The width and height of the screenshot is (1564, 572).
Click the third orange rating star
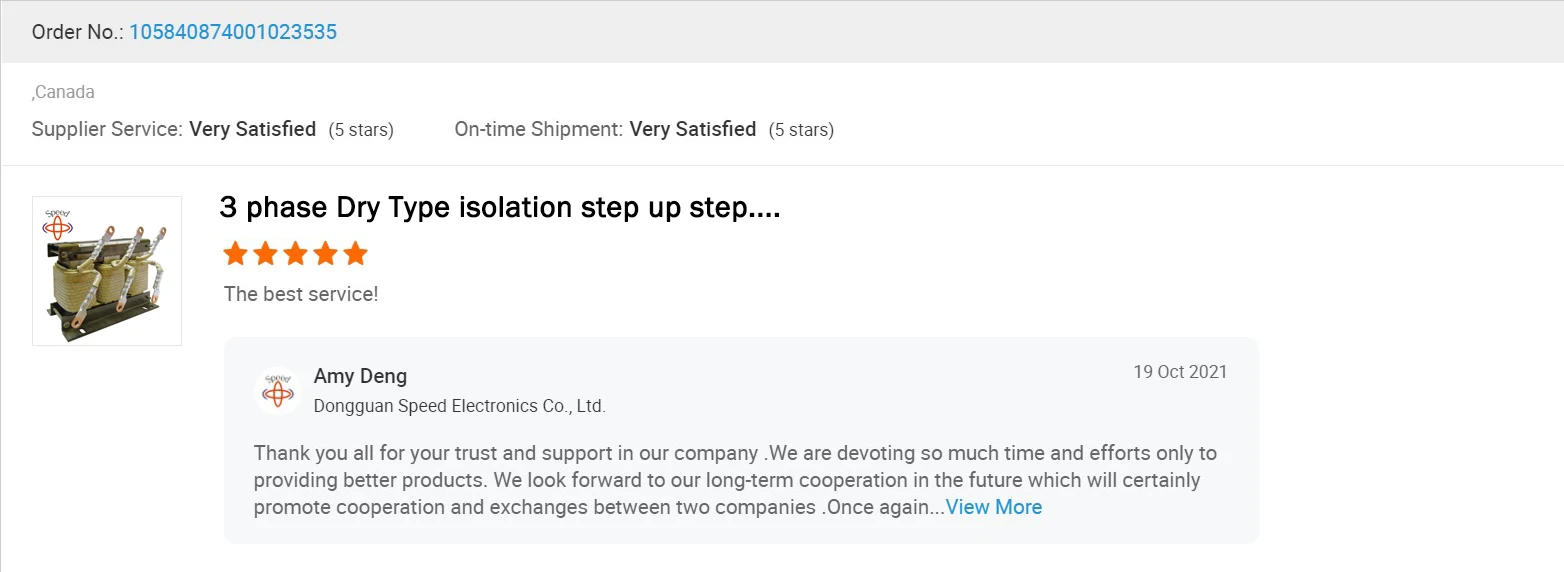pos(295,254)
